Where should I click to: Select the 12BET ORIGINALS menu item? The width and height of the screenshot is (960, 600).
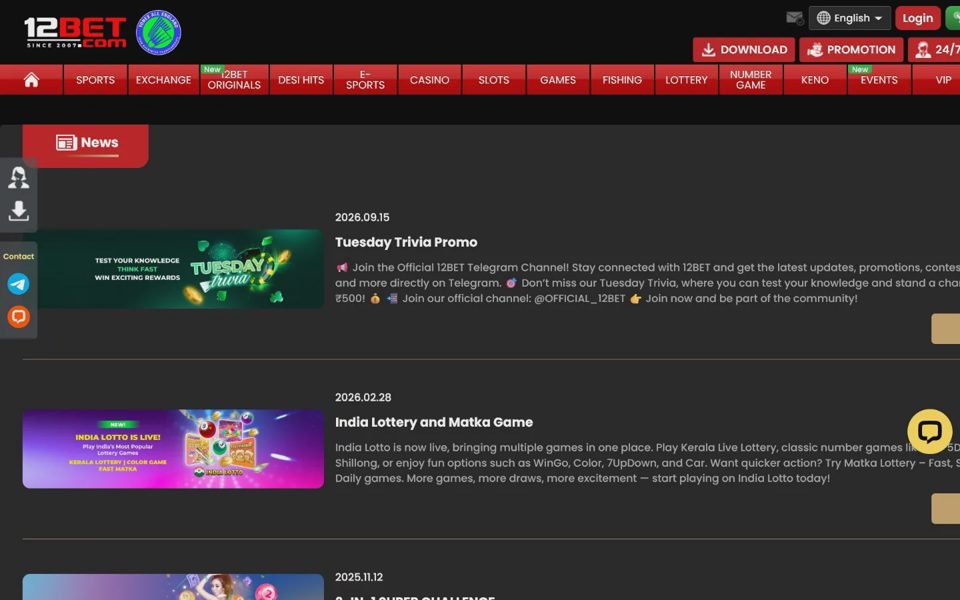(234, 80)
